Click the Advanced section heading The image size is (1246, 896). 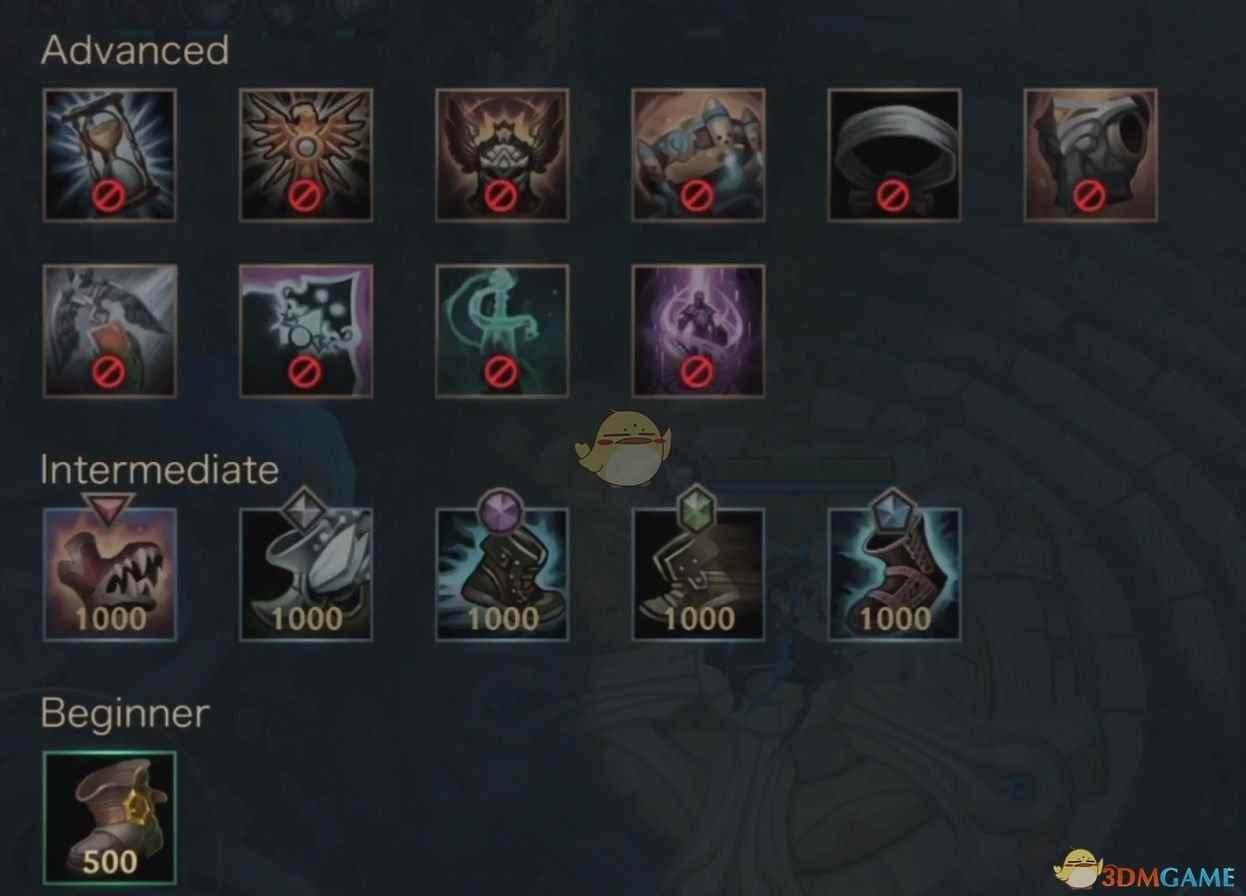pos(135,50)
